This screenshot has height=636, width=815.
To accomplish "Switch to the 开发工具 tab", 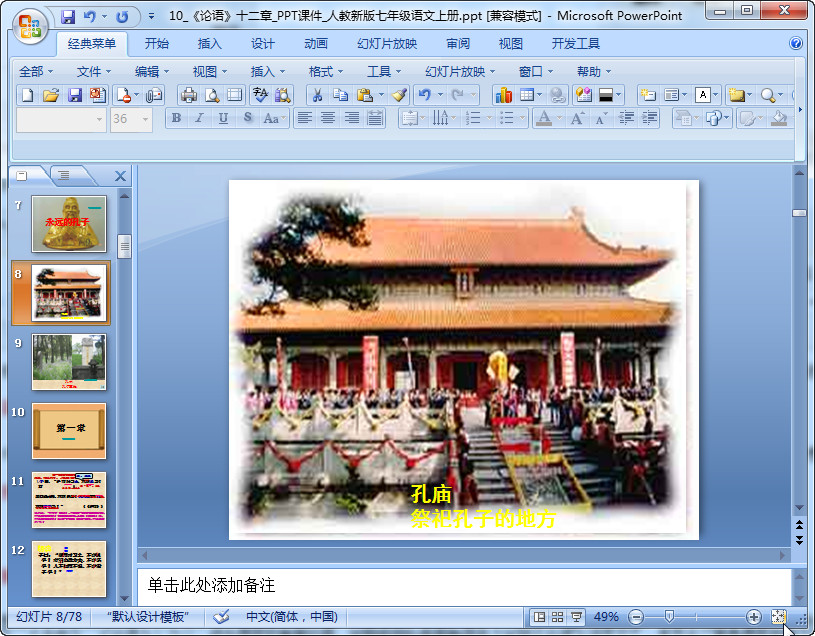I will click(x=575, y=44).
